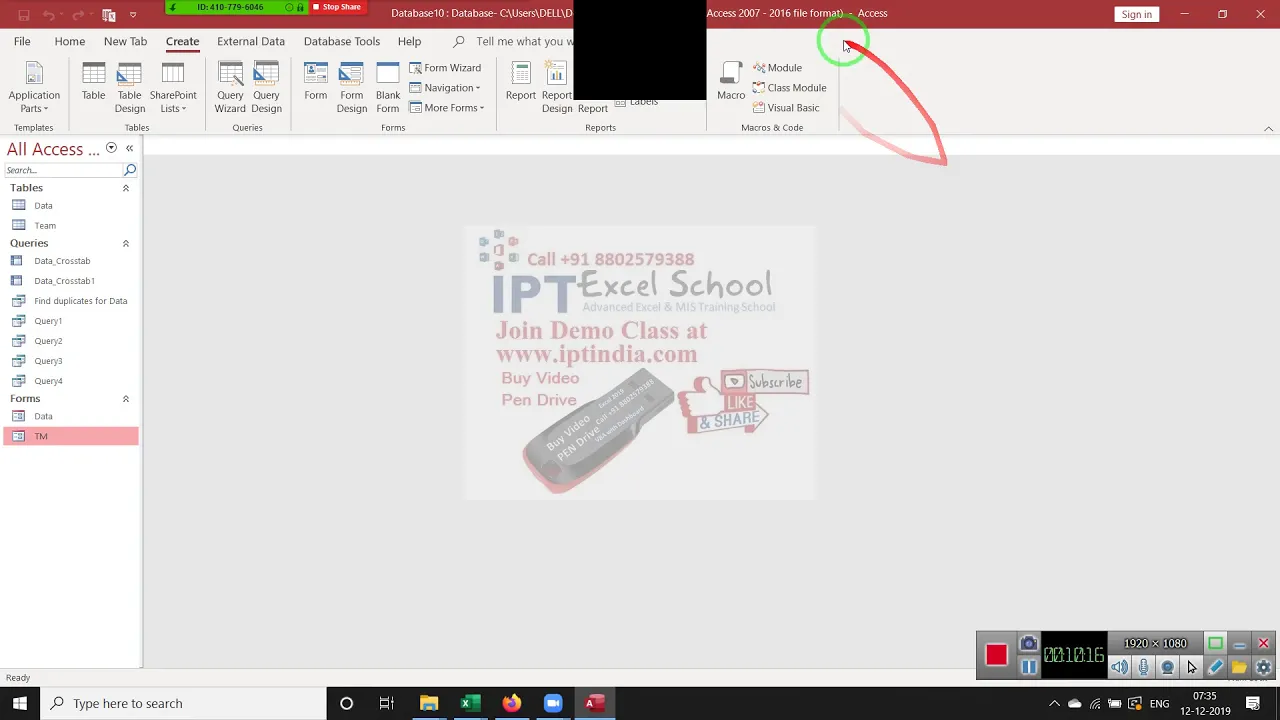Screen dimensions: 1280x720
Task: Click the navigation pane Search box
Action: 63,170
